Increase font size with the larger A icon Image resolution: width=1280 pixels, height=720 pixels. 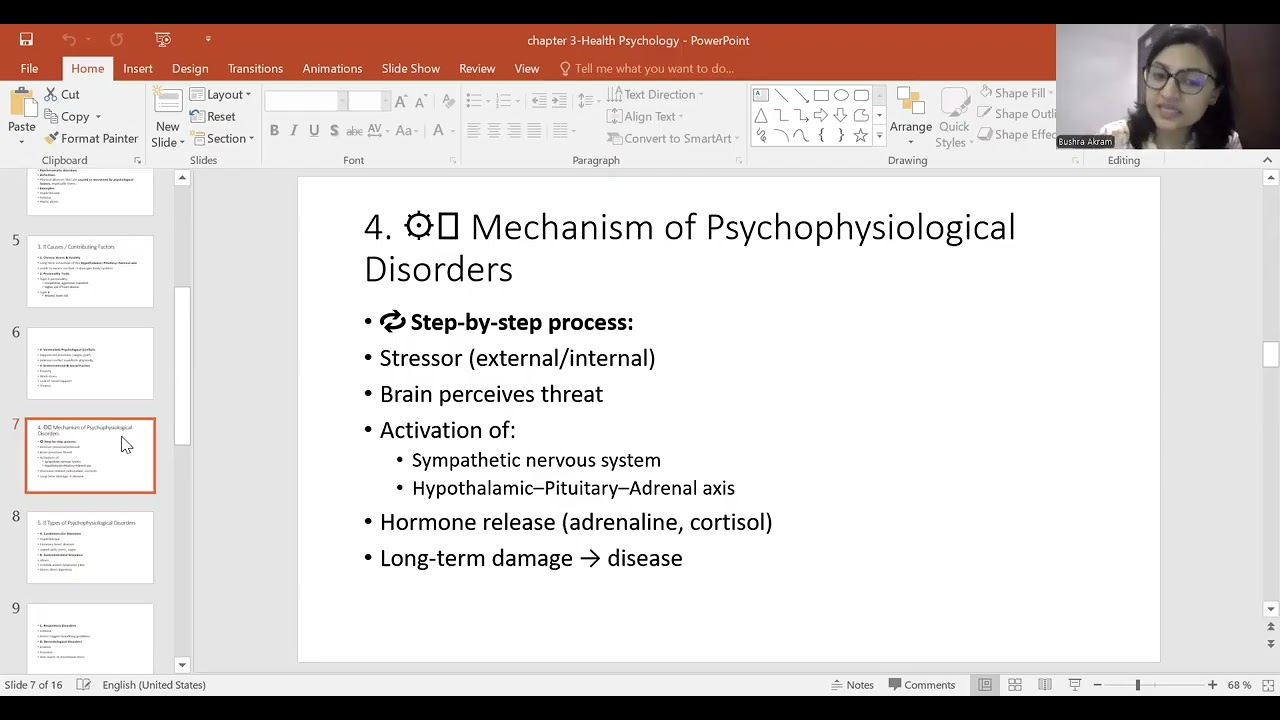point(401,101)
